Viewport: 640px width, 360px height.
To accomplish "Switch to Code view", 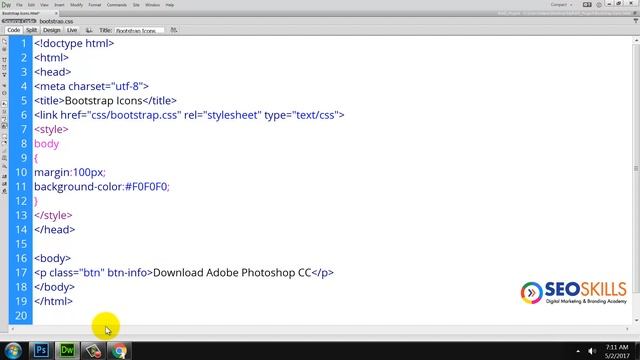I will click(x=13, y=30).
